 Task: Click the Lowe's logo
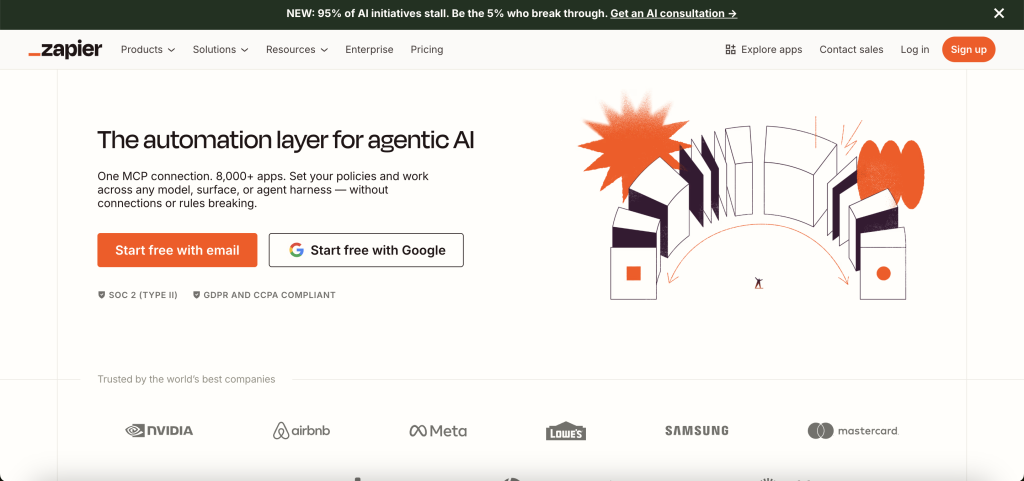click(x=566, y=431)
